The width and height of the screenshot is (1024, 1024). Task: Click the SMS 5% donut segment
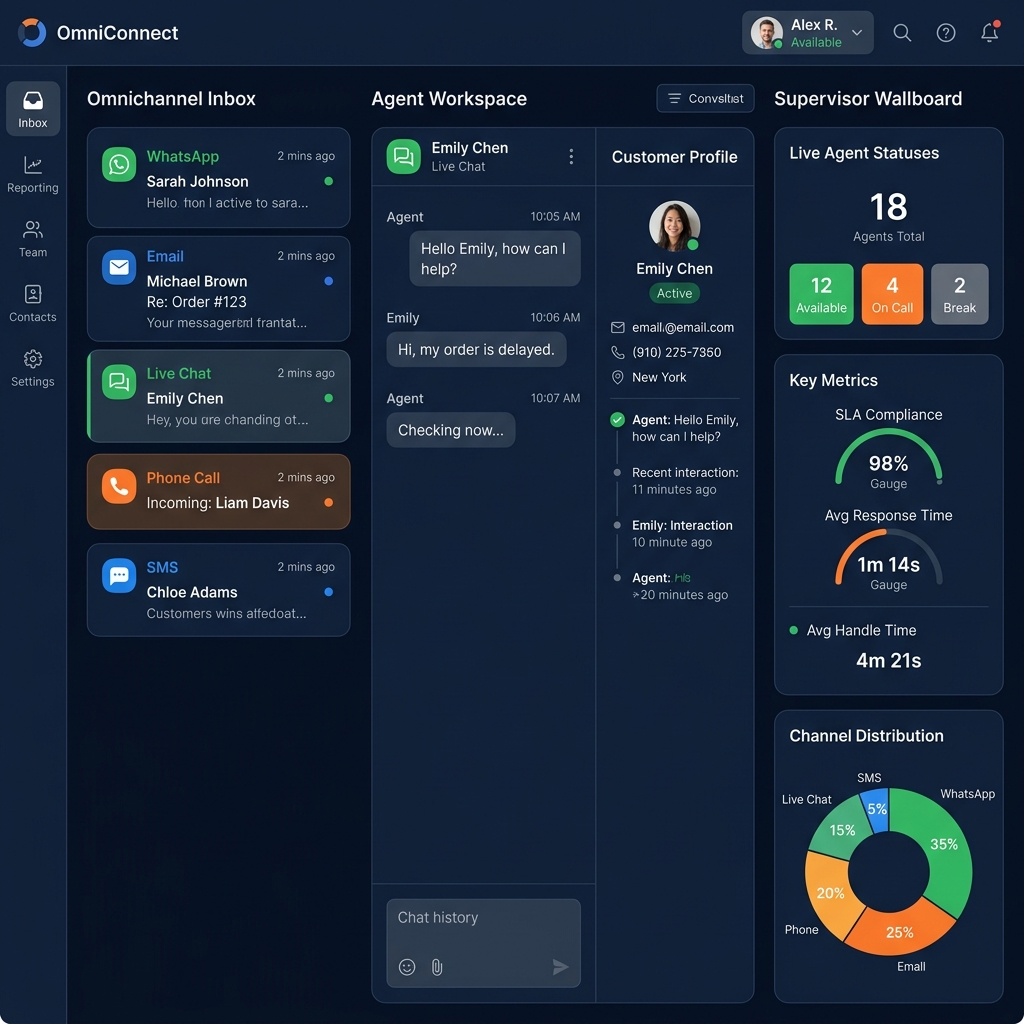pos(876,810)
